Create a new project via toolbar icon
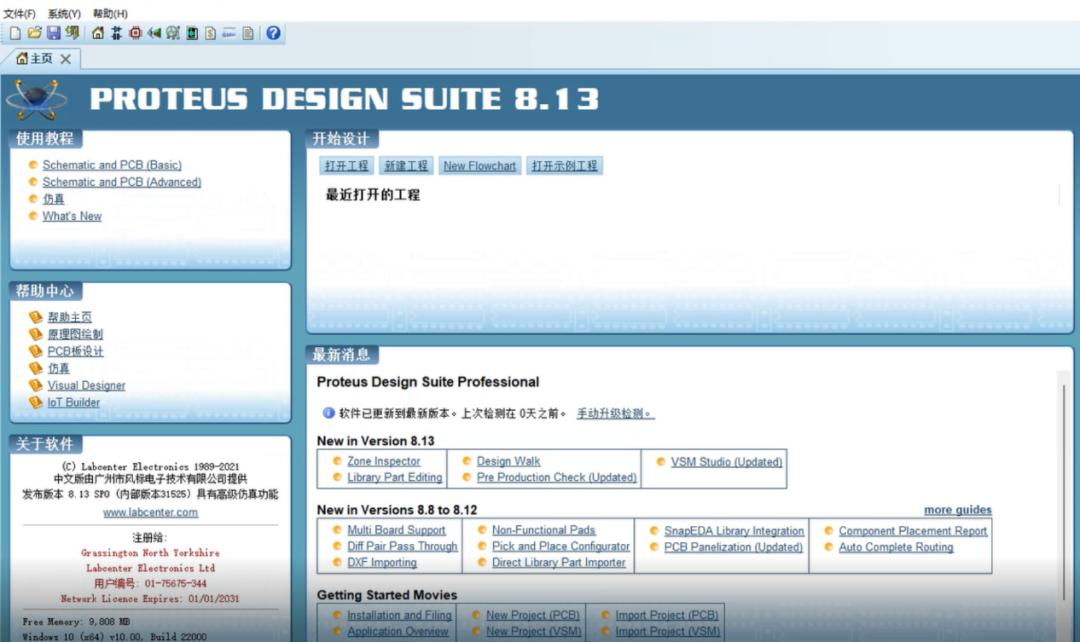This screenshot has width=1080, height=642. tap(15, 33)
